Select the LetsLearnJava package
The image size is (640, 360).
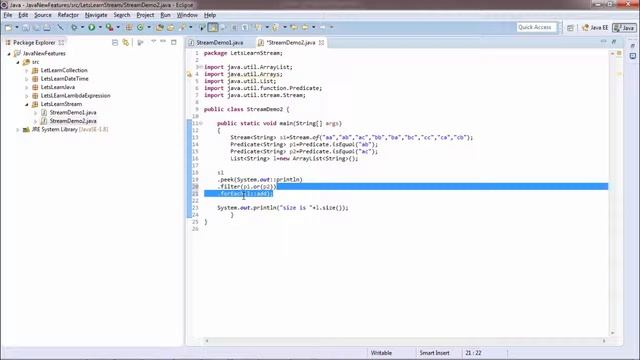point(58,87)
